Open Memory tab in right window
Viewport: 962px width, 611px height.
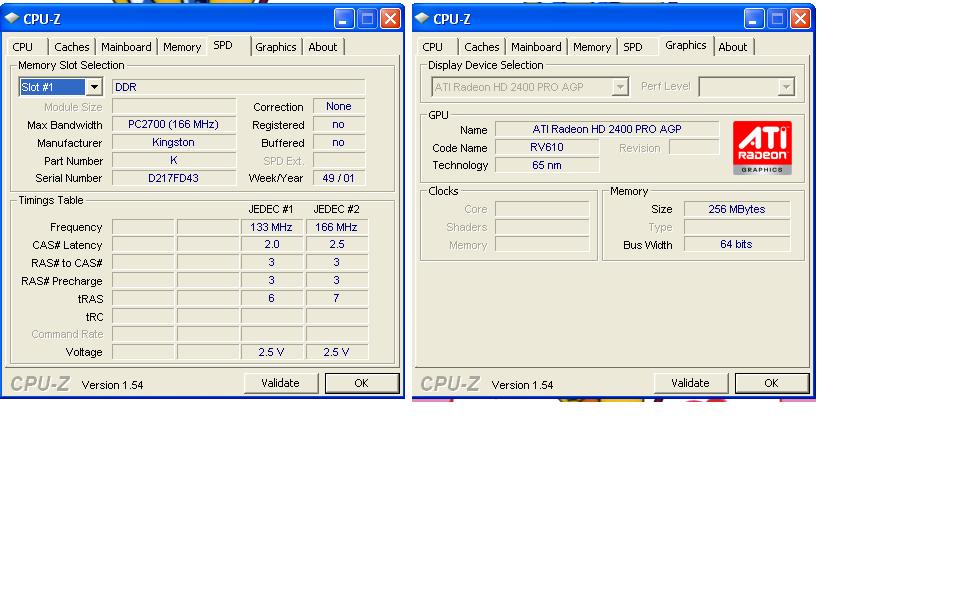click(x=592, y=47)
